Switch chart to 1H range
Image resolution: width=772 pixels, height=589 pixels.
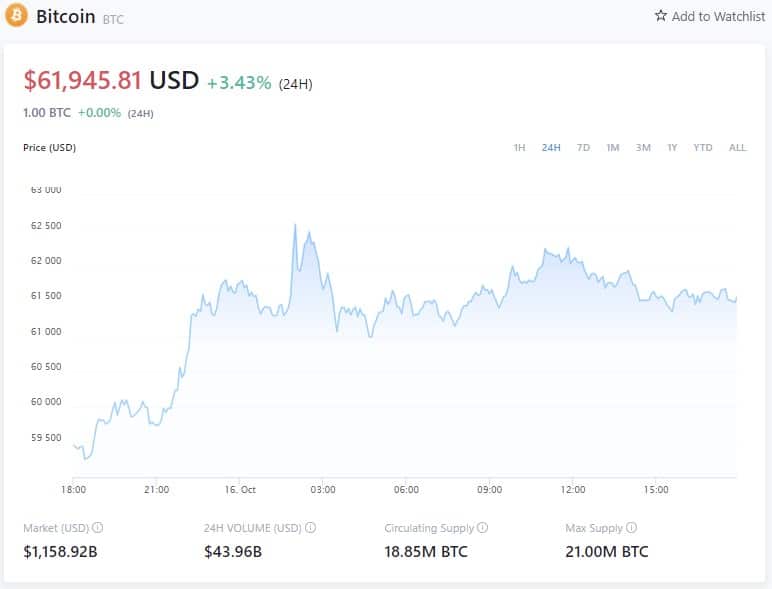click(519, 148)
